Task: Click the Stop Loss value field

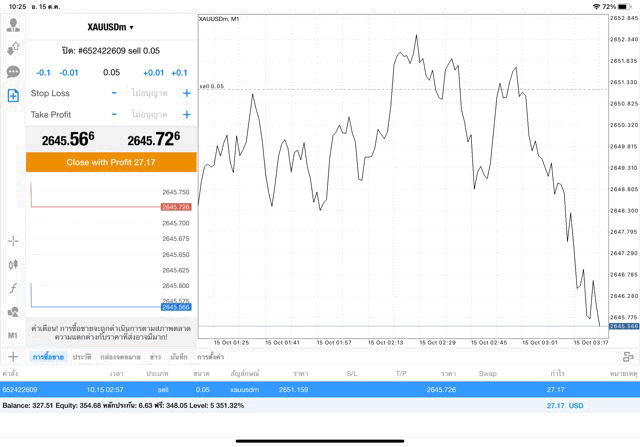Action: [x=150, y=93]
